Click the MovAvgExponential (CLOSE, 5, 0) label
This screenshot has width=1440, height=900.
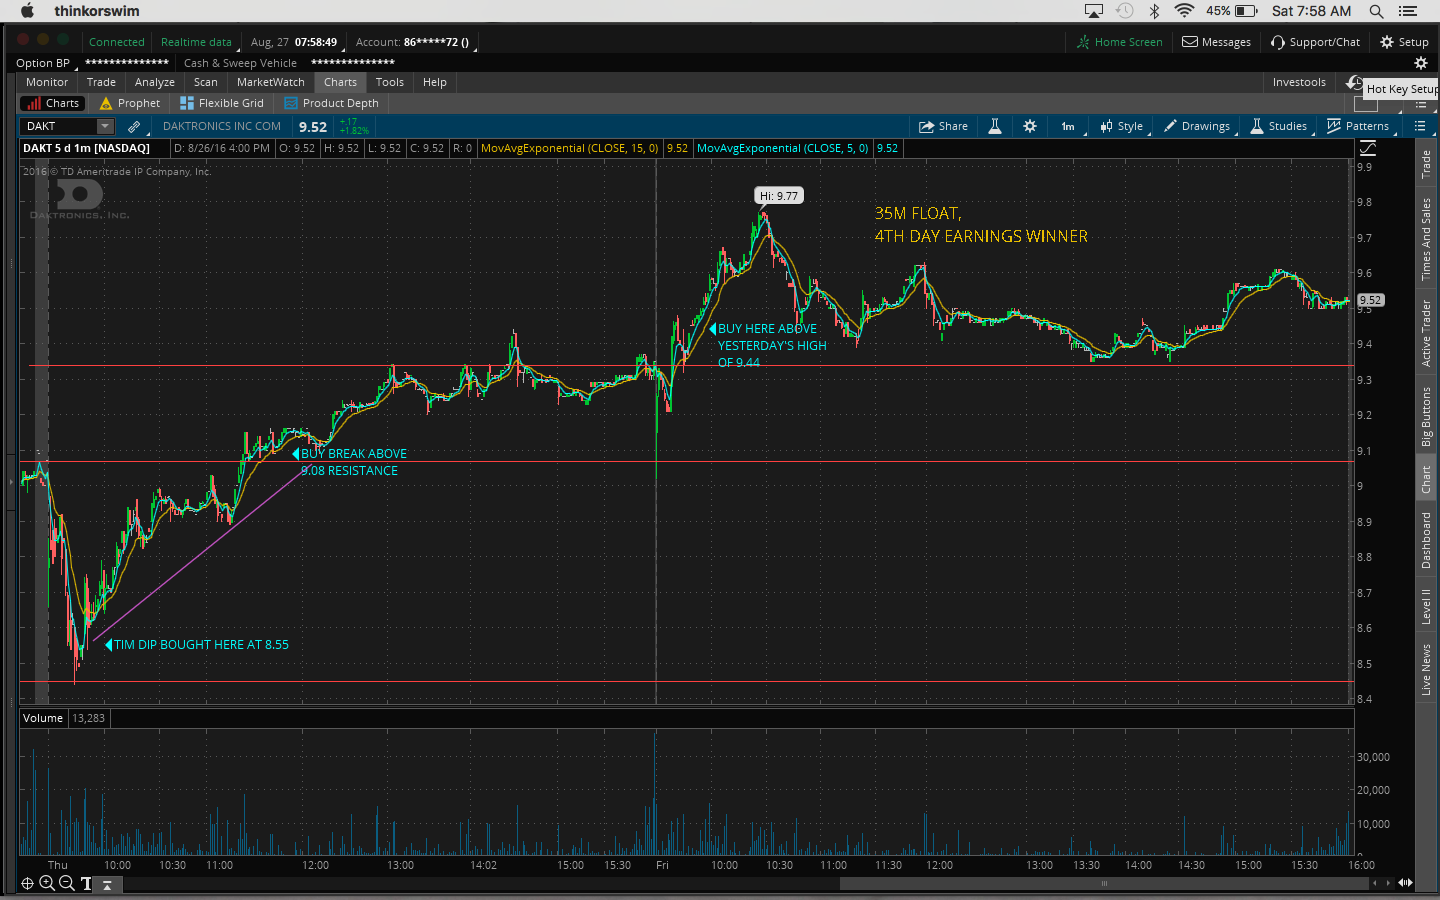[x=782, y=148]
